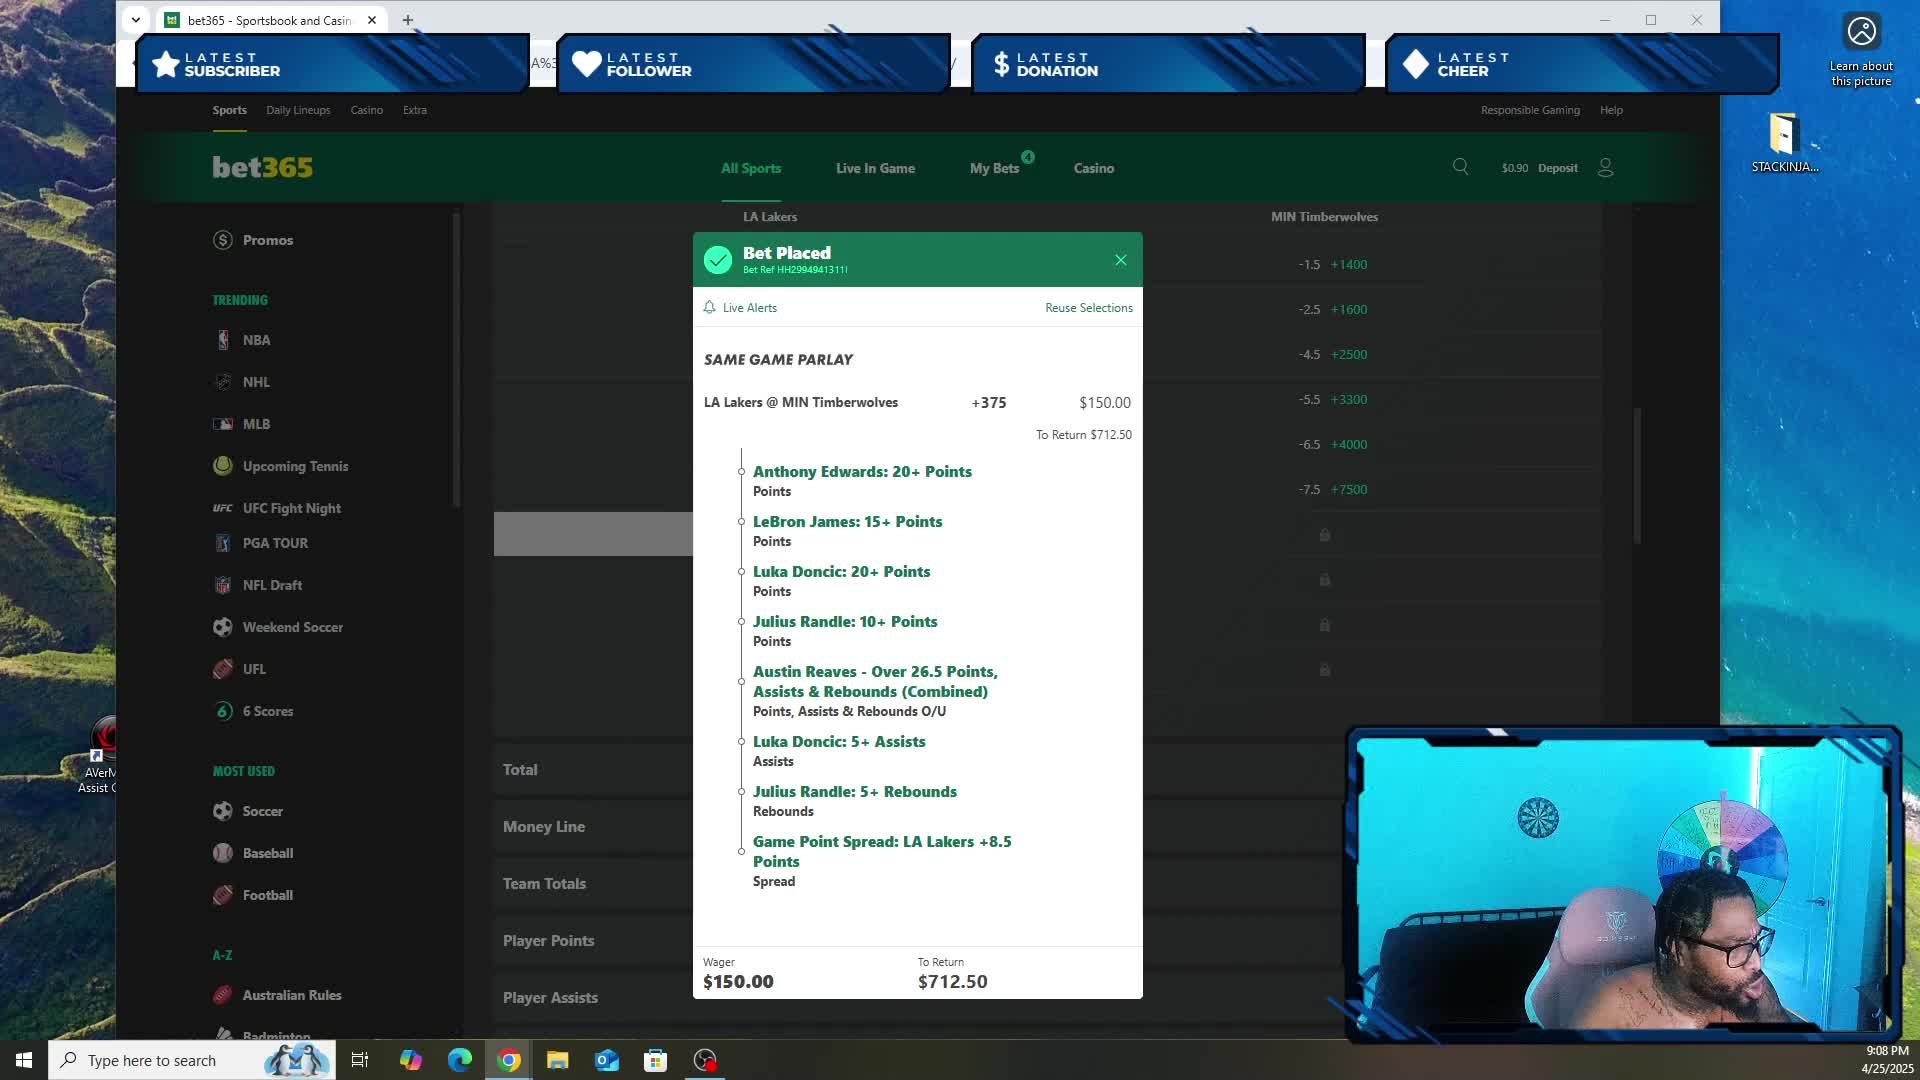This screenshot has width=1920, height=1080.
Task: Click the Live Alerts bell icon
Action: click(709, 308)
